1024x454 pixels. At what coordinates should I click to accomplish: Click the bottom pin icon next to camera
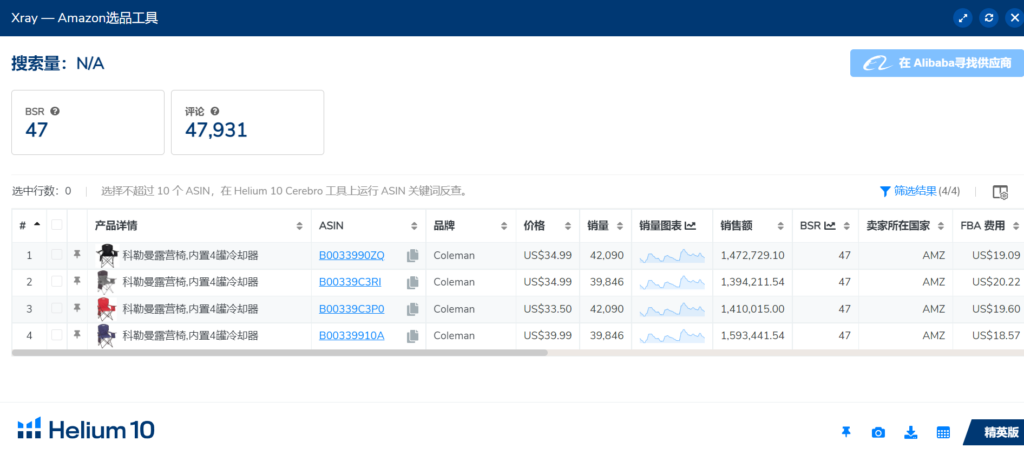[x=846, y=432]
